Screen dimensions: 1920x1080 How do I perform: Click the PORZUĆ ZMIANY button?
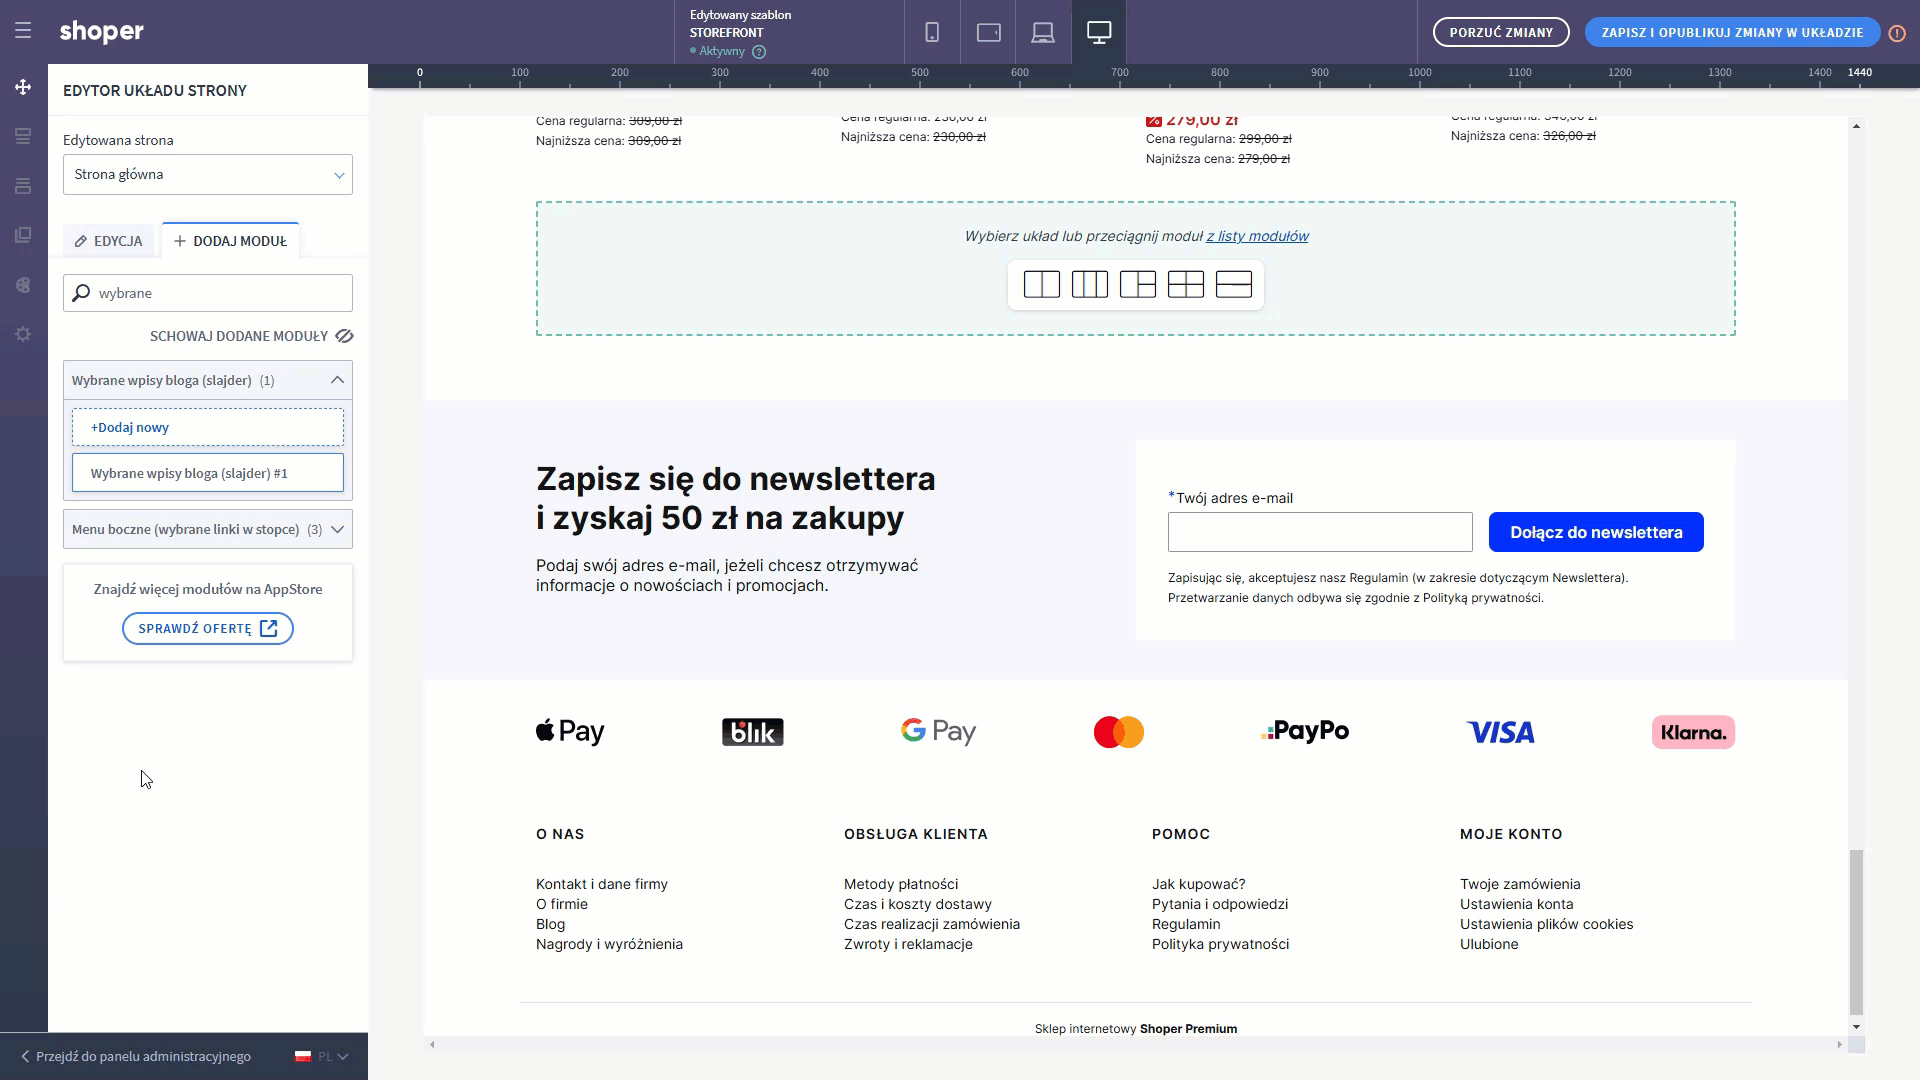(x=1500, y=31)
